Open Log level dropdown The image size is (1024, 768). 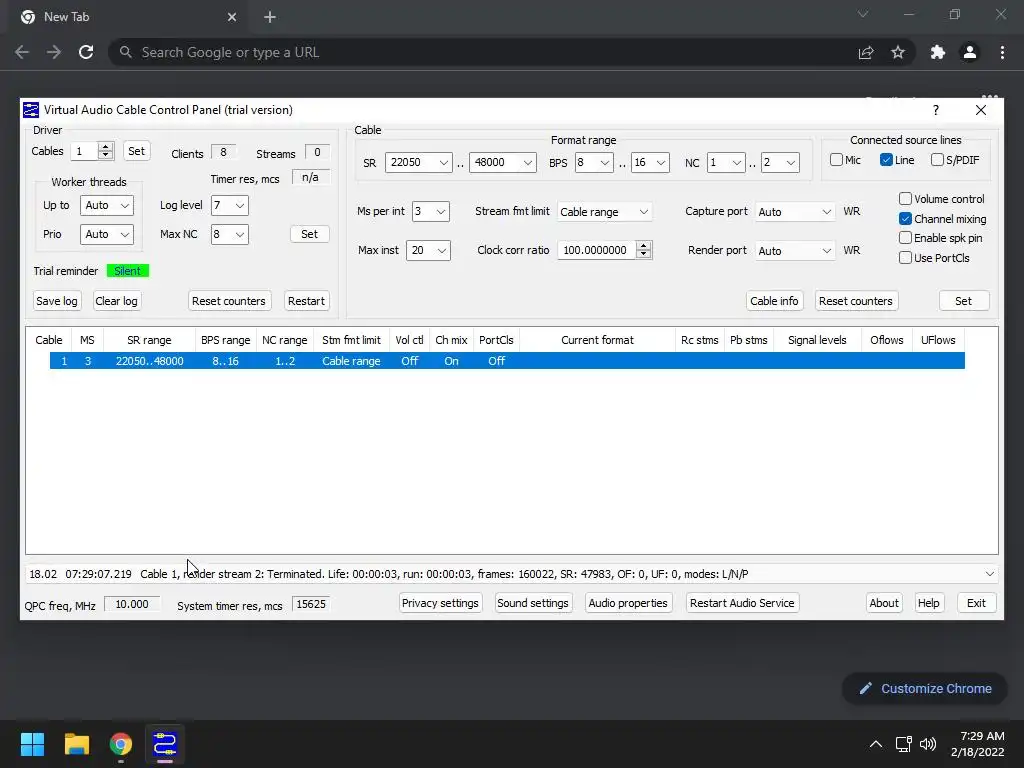pos(229,205)
